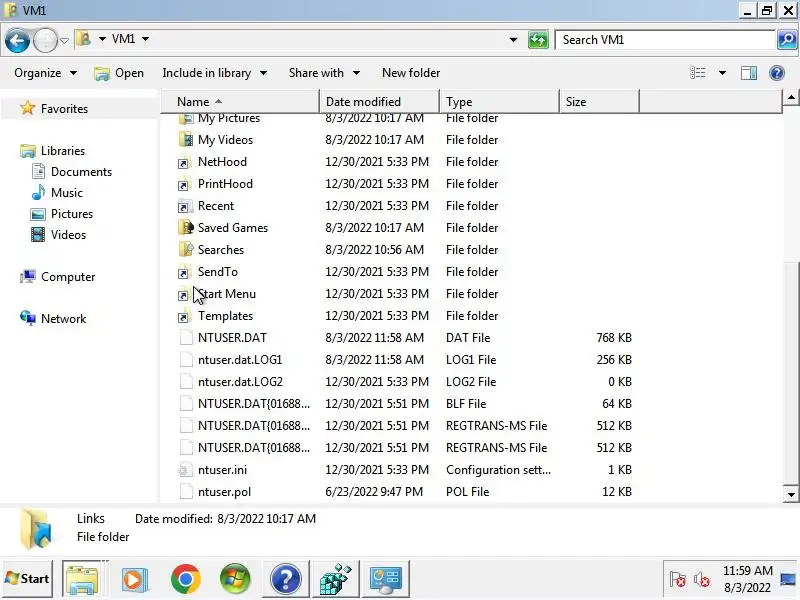Screen dimensions: 800x600
Task: Change view with the view layout icon
Action: pos(697,73)
